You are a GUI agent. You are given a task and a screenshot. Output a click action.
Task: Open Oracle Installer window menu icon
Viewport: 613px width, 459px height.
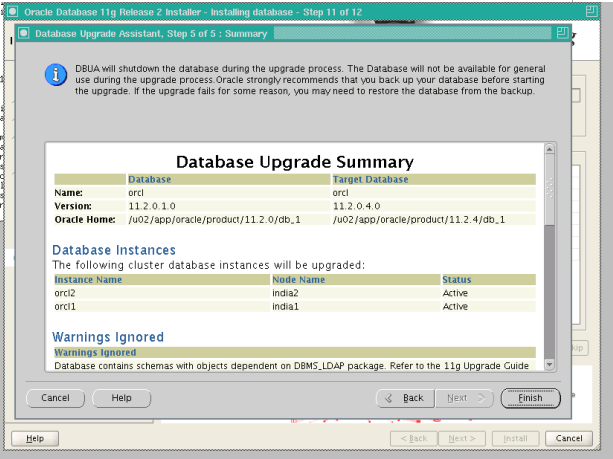point(13,11)
